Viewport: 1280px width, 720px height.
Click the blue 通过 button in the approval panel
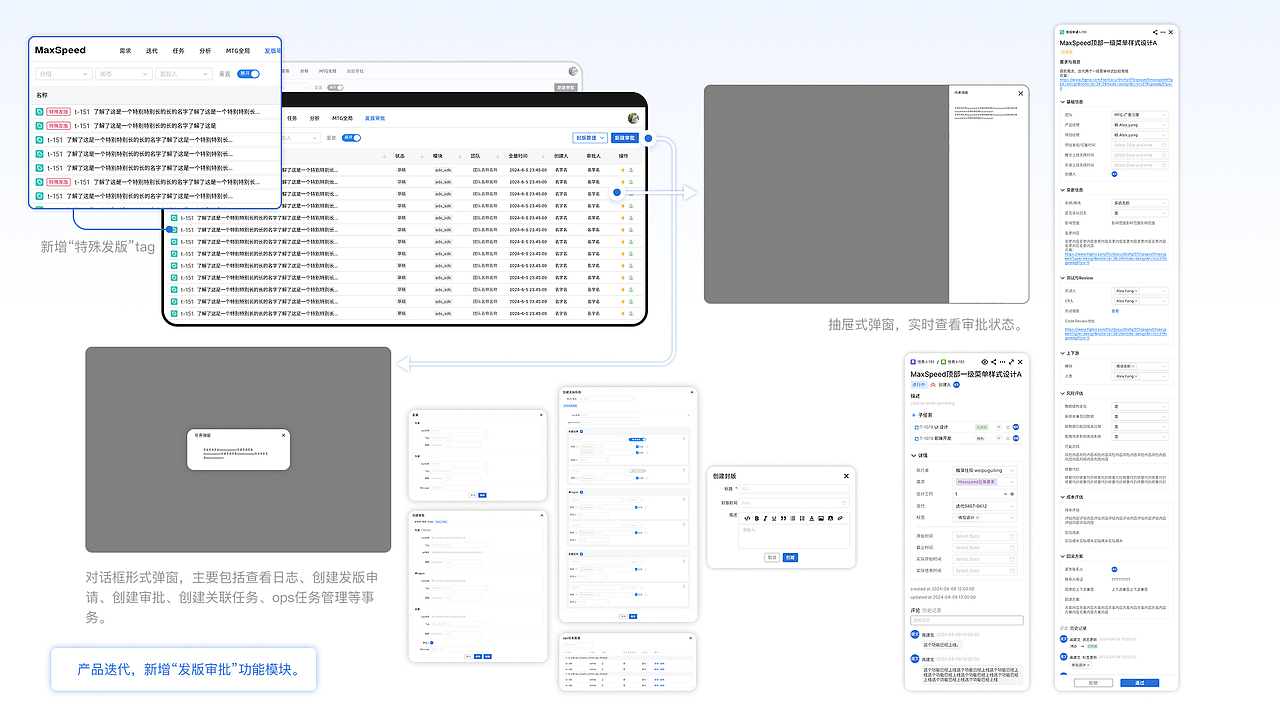tap(1140, 683)
